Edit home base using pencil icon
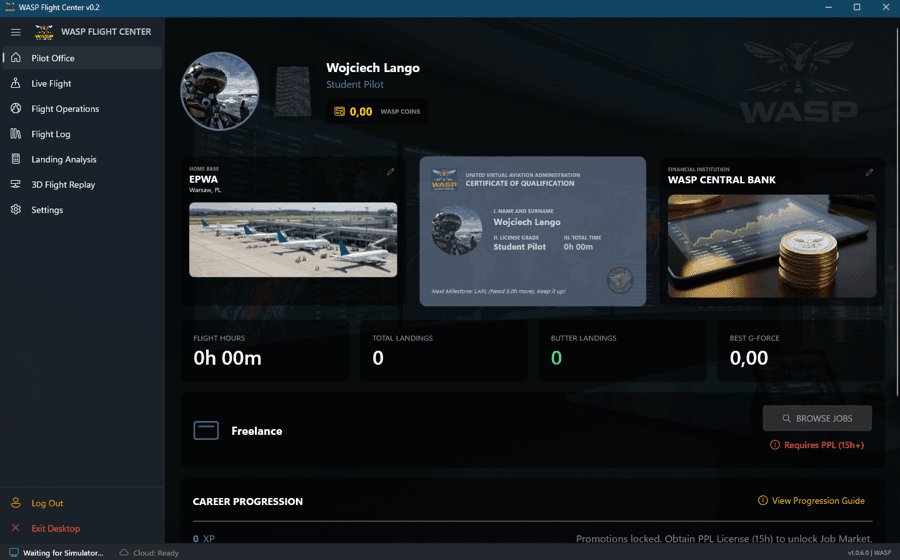 pos(390,172)
